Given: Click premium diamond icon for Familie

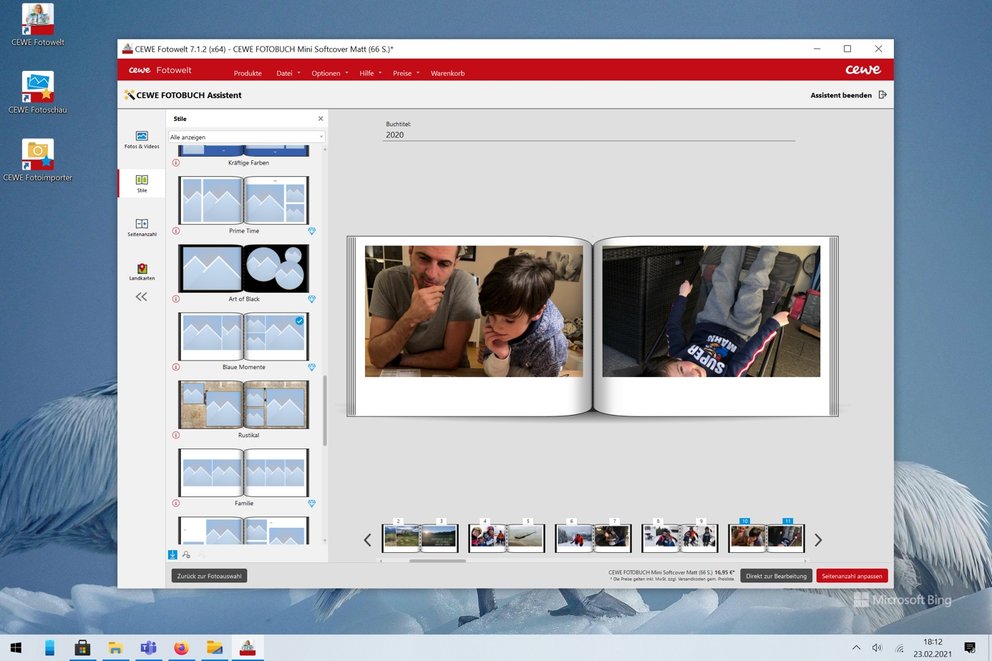Looking at the screenshot, I should coord(311,503).
